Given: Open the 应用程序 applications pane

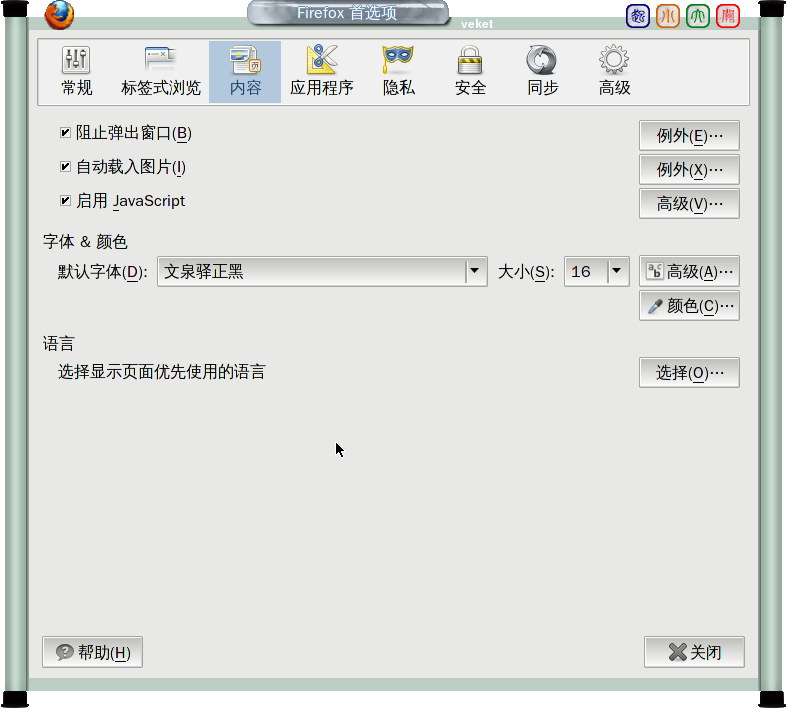Looking at the screenshot, I should 322,72.
